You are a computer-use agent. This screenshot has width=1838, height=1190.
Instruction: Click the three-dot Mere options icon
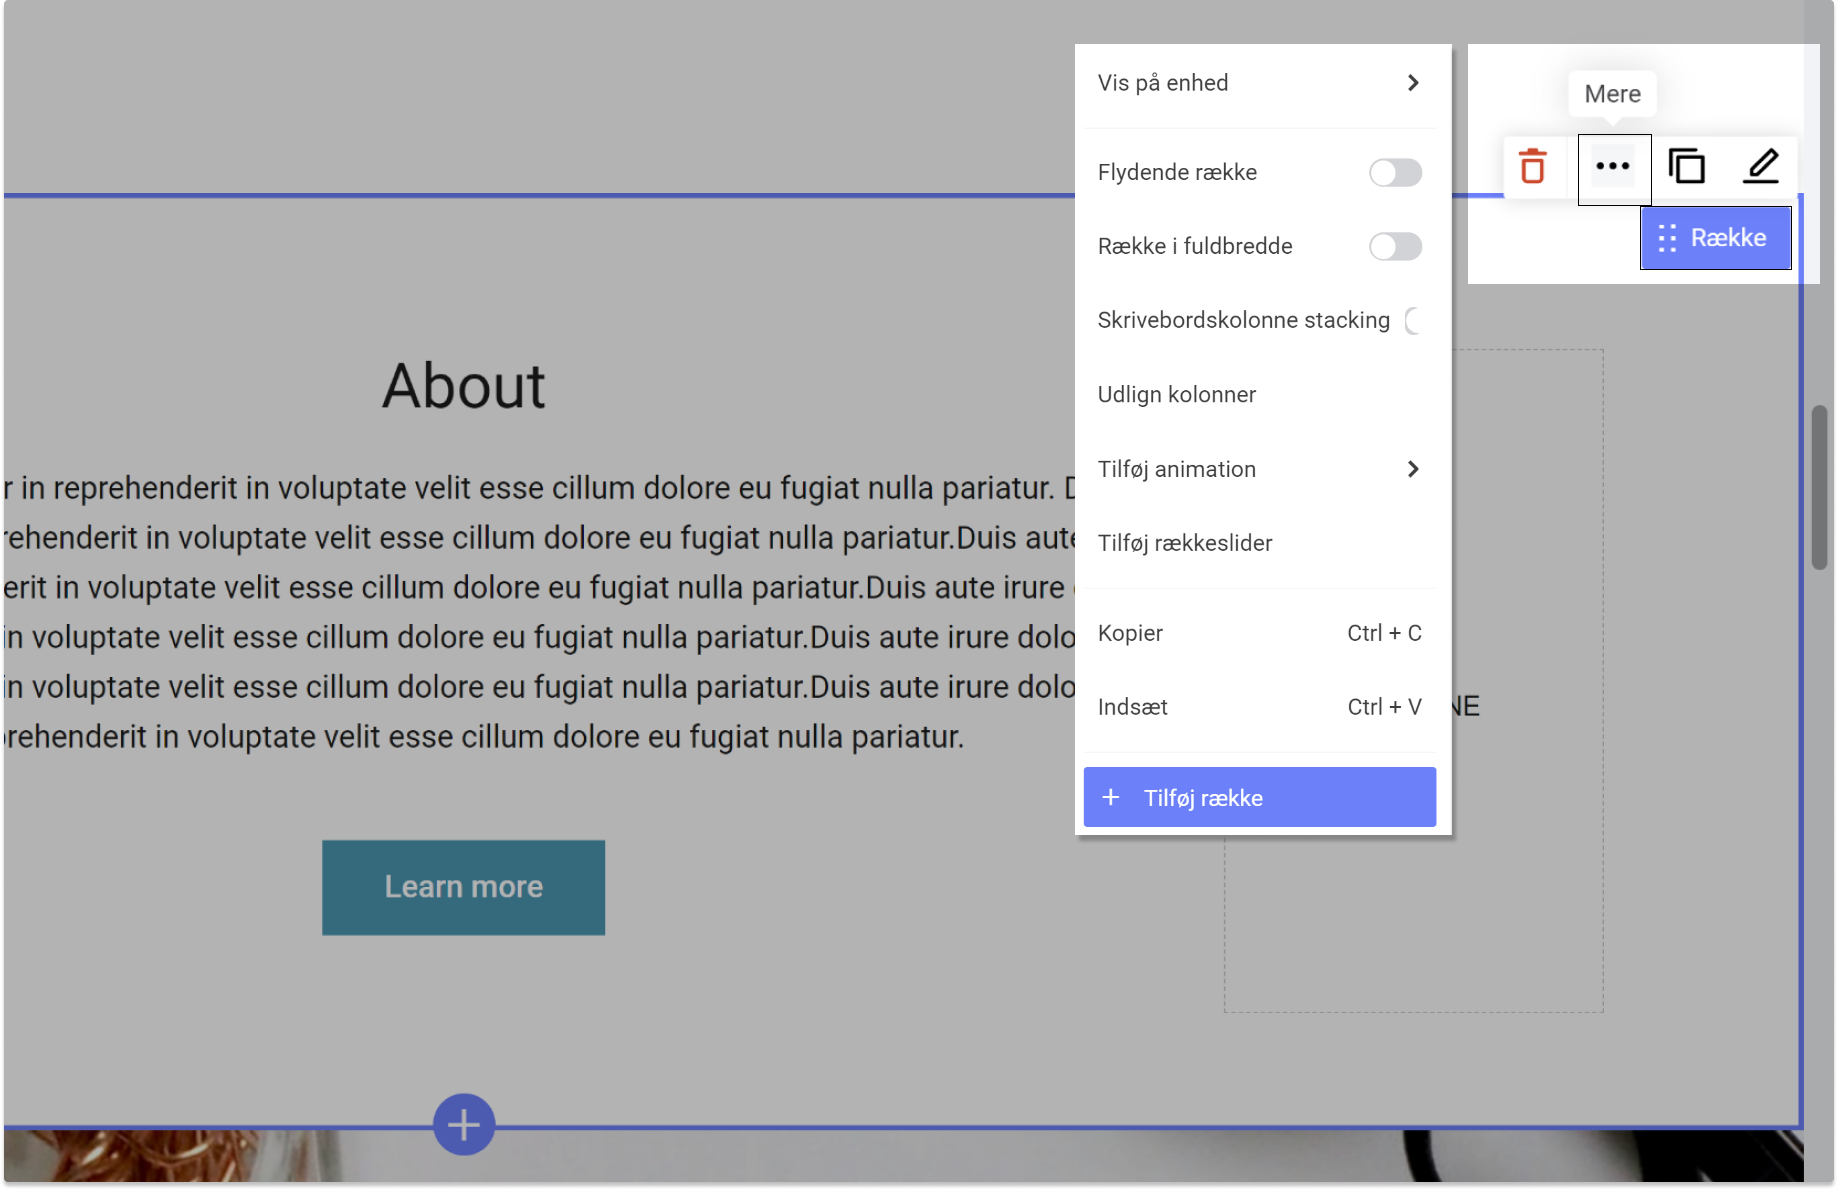pyautogui.click(x=1613, y=167)
